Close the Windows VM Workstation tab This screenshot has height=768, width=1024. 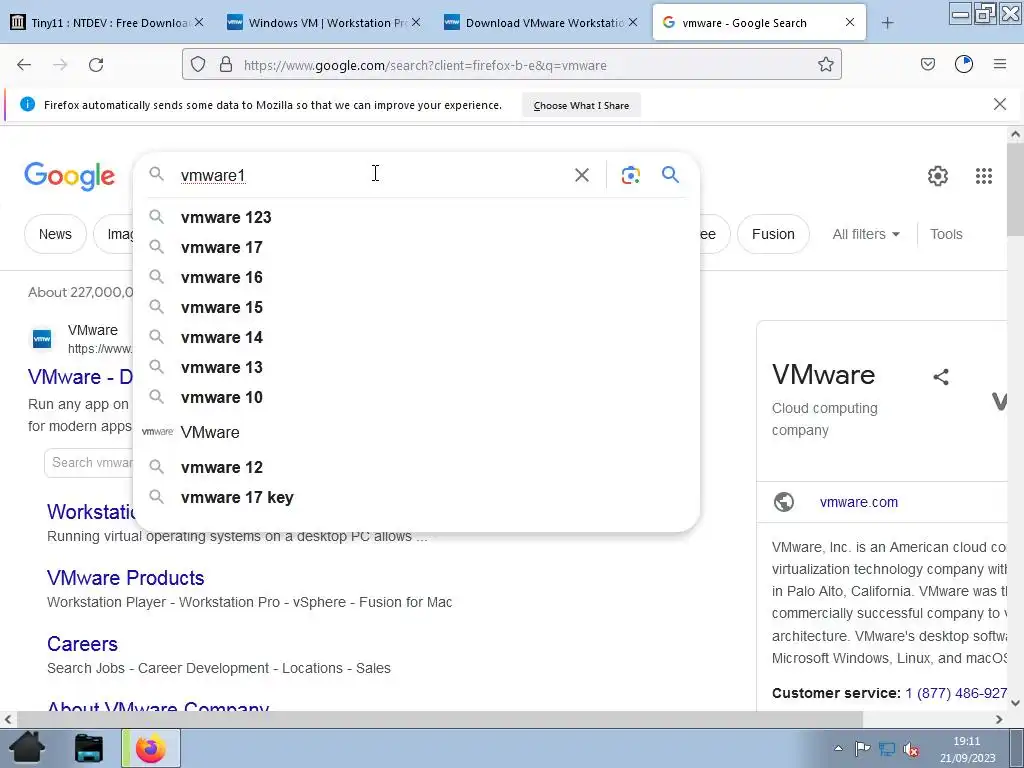click(416, 22)
